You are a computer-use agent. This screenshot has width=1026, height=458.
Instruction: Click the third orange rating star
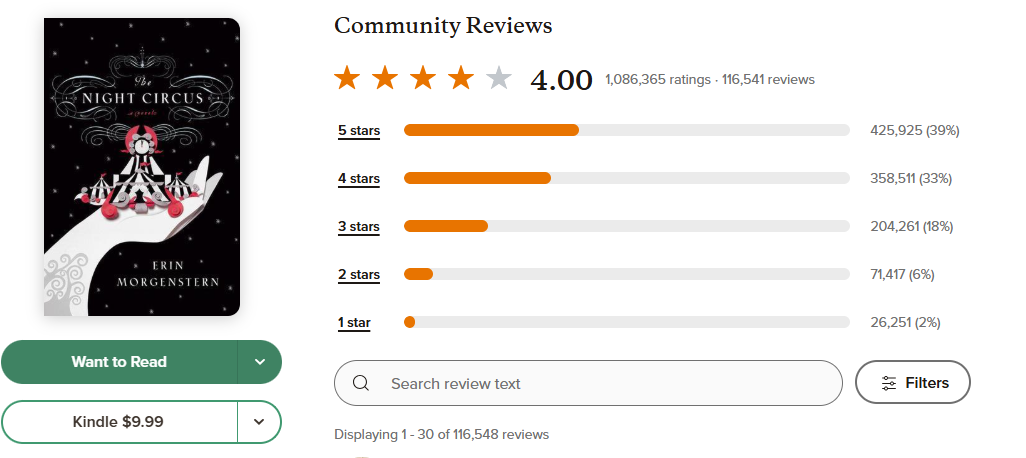[423, 78]
